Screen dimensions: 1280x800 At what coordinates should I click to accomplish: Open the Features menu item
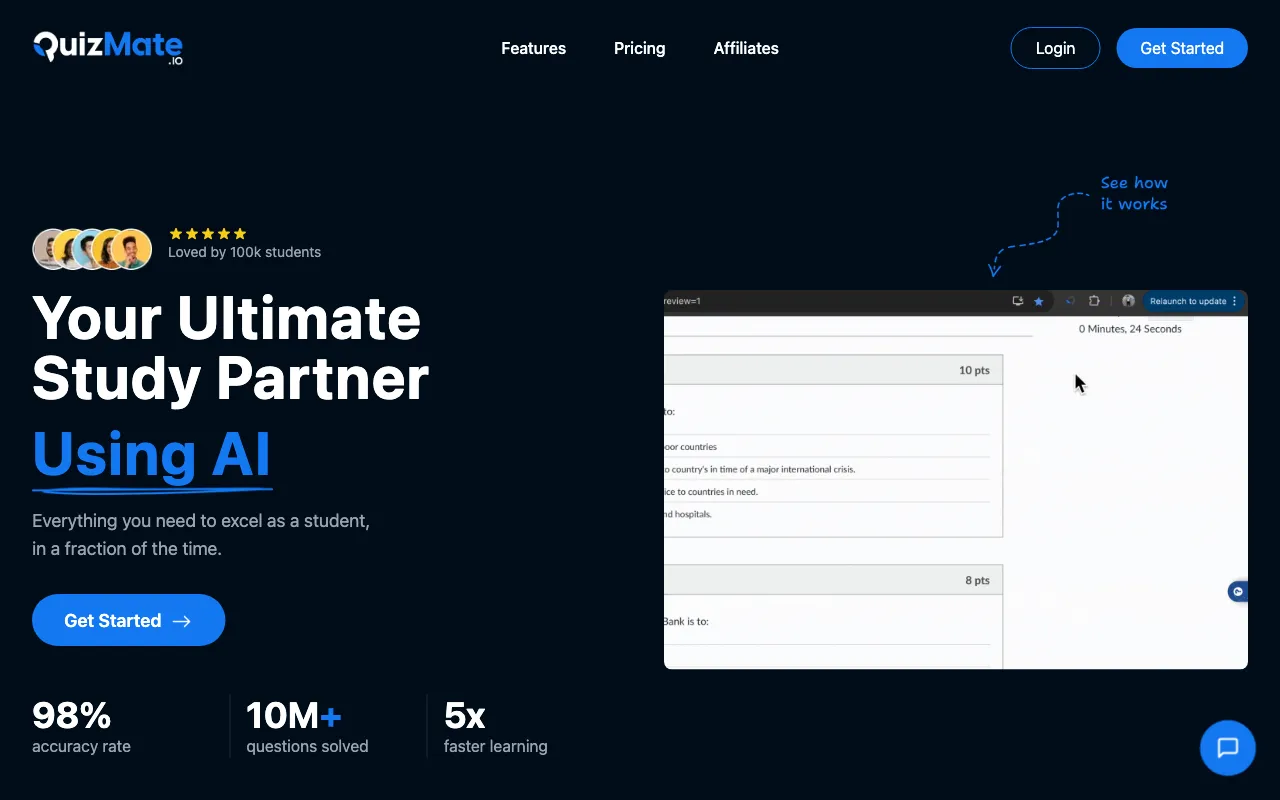pos(533,48)
